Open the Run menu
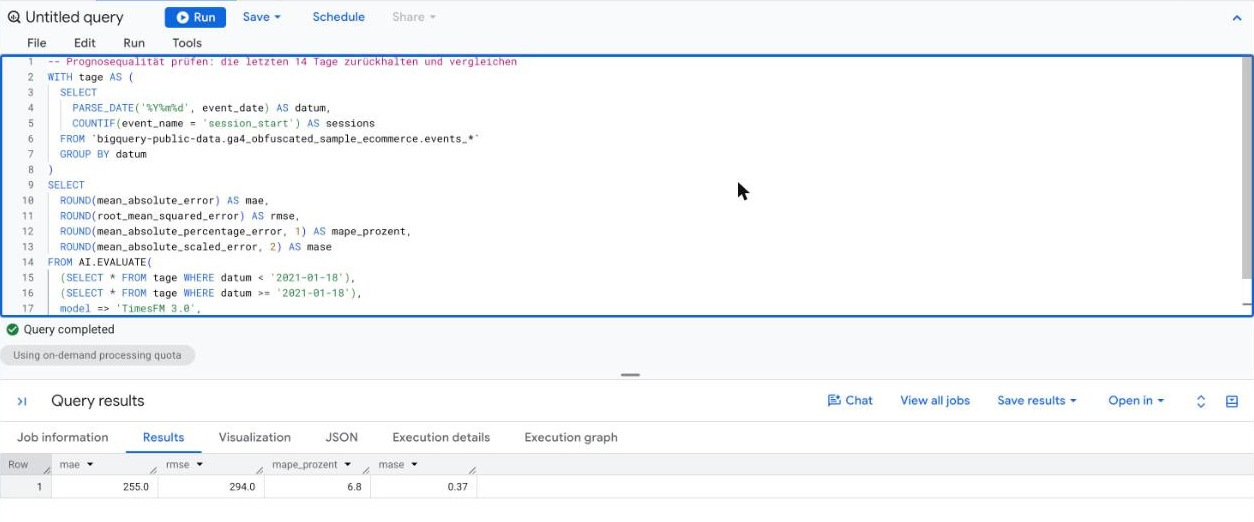The width and height of the screenshot is (1254, 522). [x=134, y=43]
